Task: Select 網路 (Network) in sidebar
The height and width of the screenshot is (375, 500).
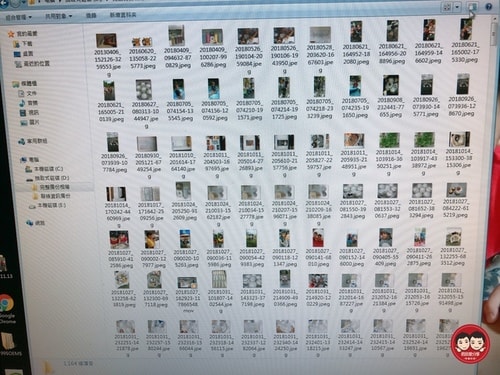Action: [x=36, y=223]
